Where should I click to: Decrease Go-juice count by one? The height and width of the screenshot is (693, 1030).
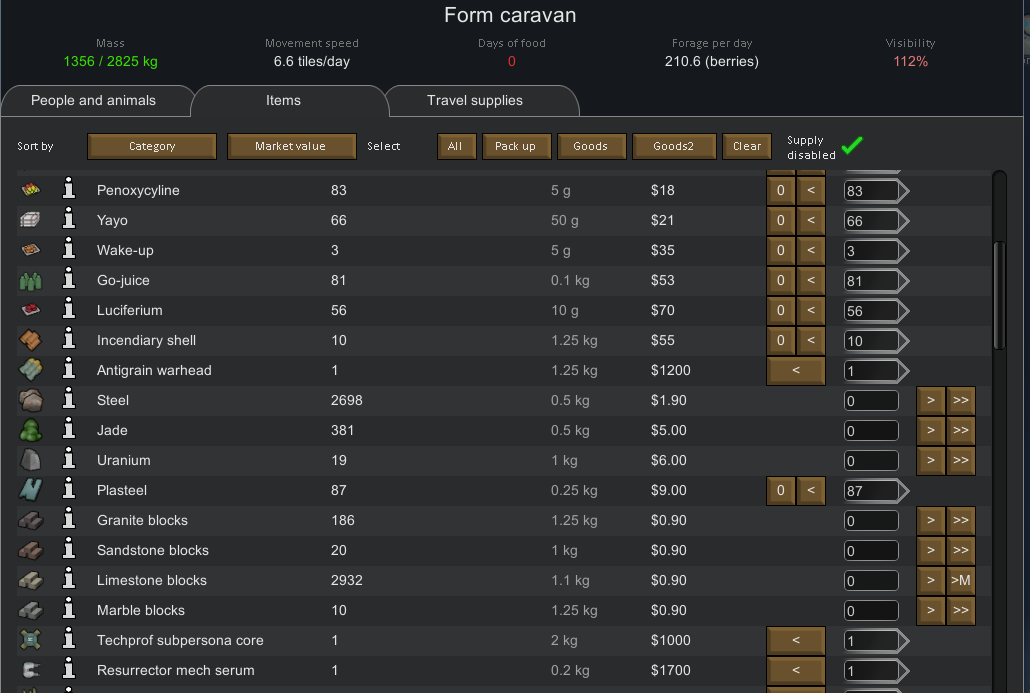[x=811, y=280]
